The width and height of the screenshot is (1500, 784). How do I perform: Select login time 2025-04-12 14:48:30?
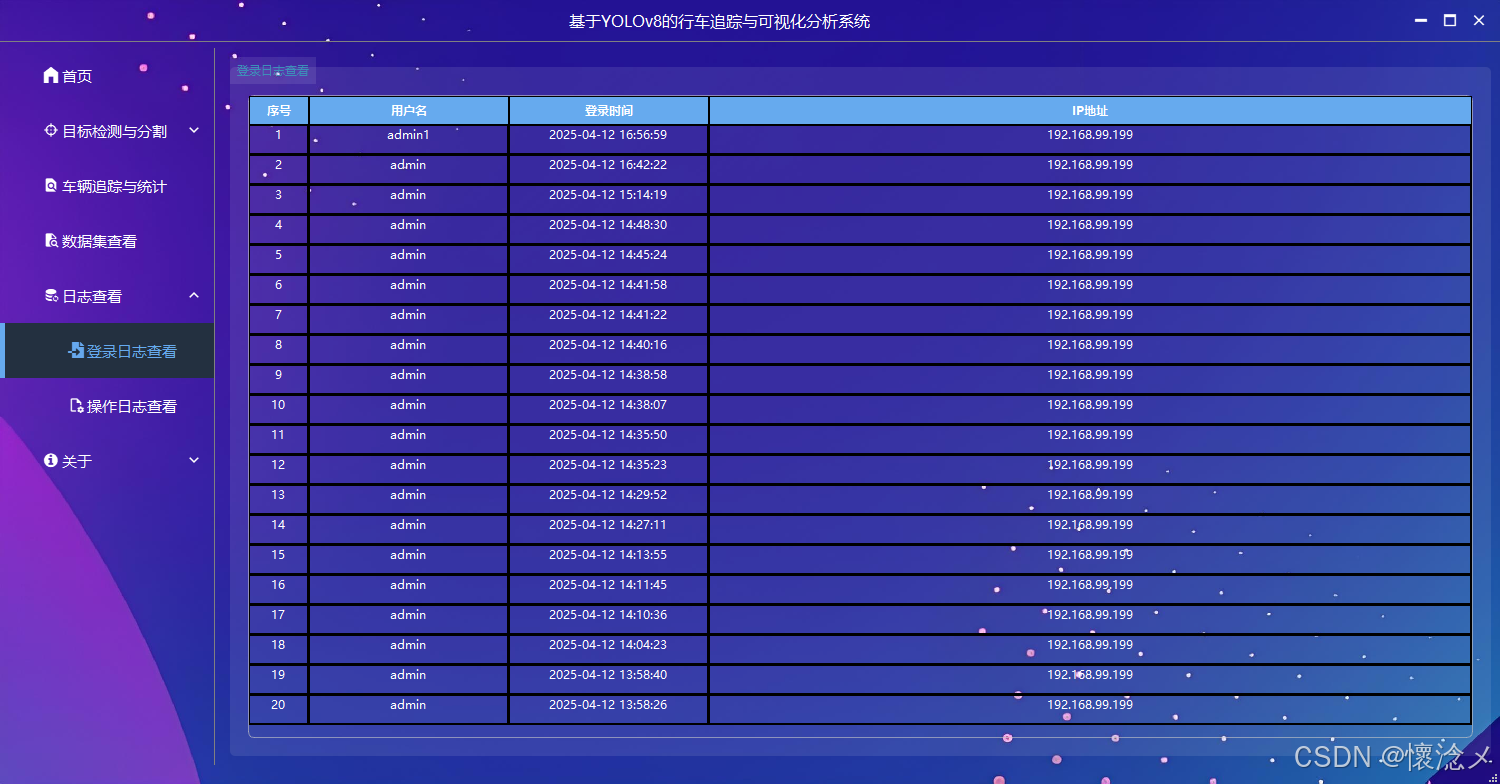click(608, 225)
